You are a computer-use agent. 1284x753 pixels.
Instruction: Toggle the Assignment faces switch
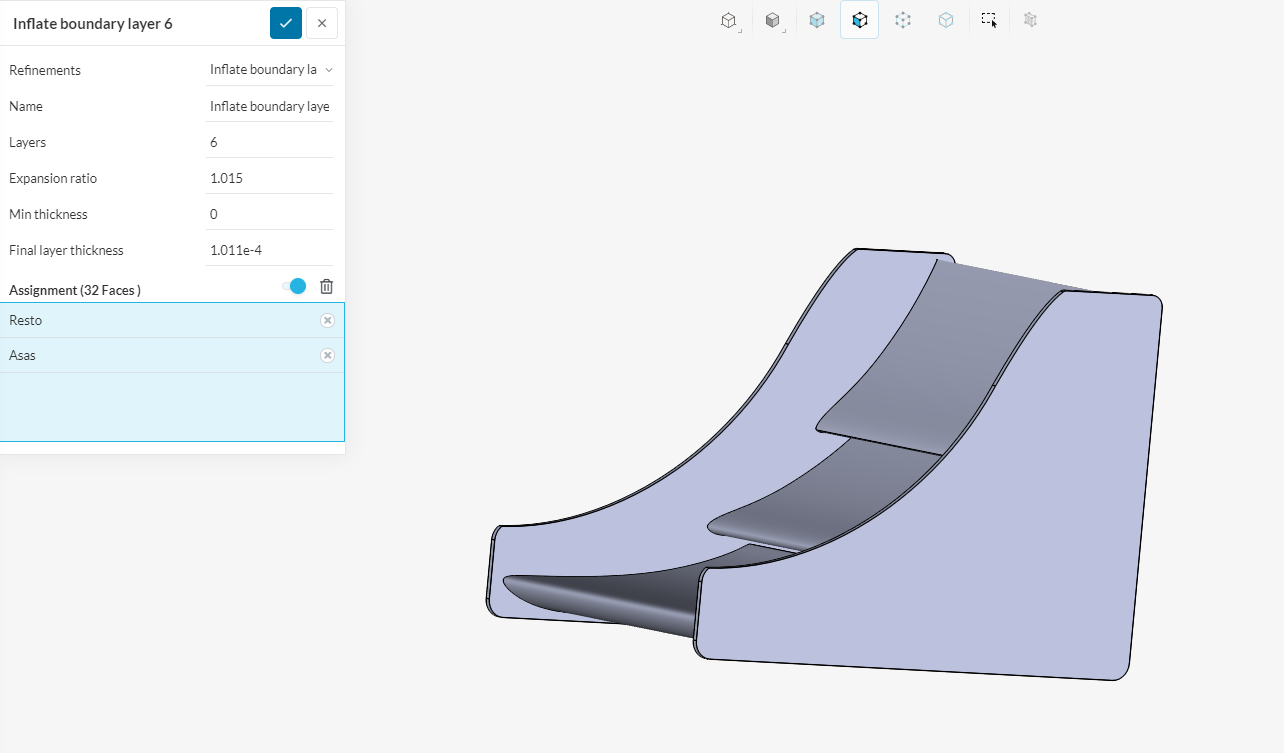294,286
